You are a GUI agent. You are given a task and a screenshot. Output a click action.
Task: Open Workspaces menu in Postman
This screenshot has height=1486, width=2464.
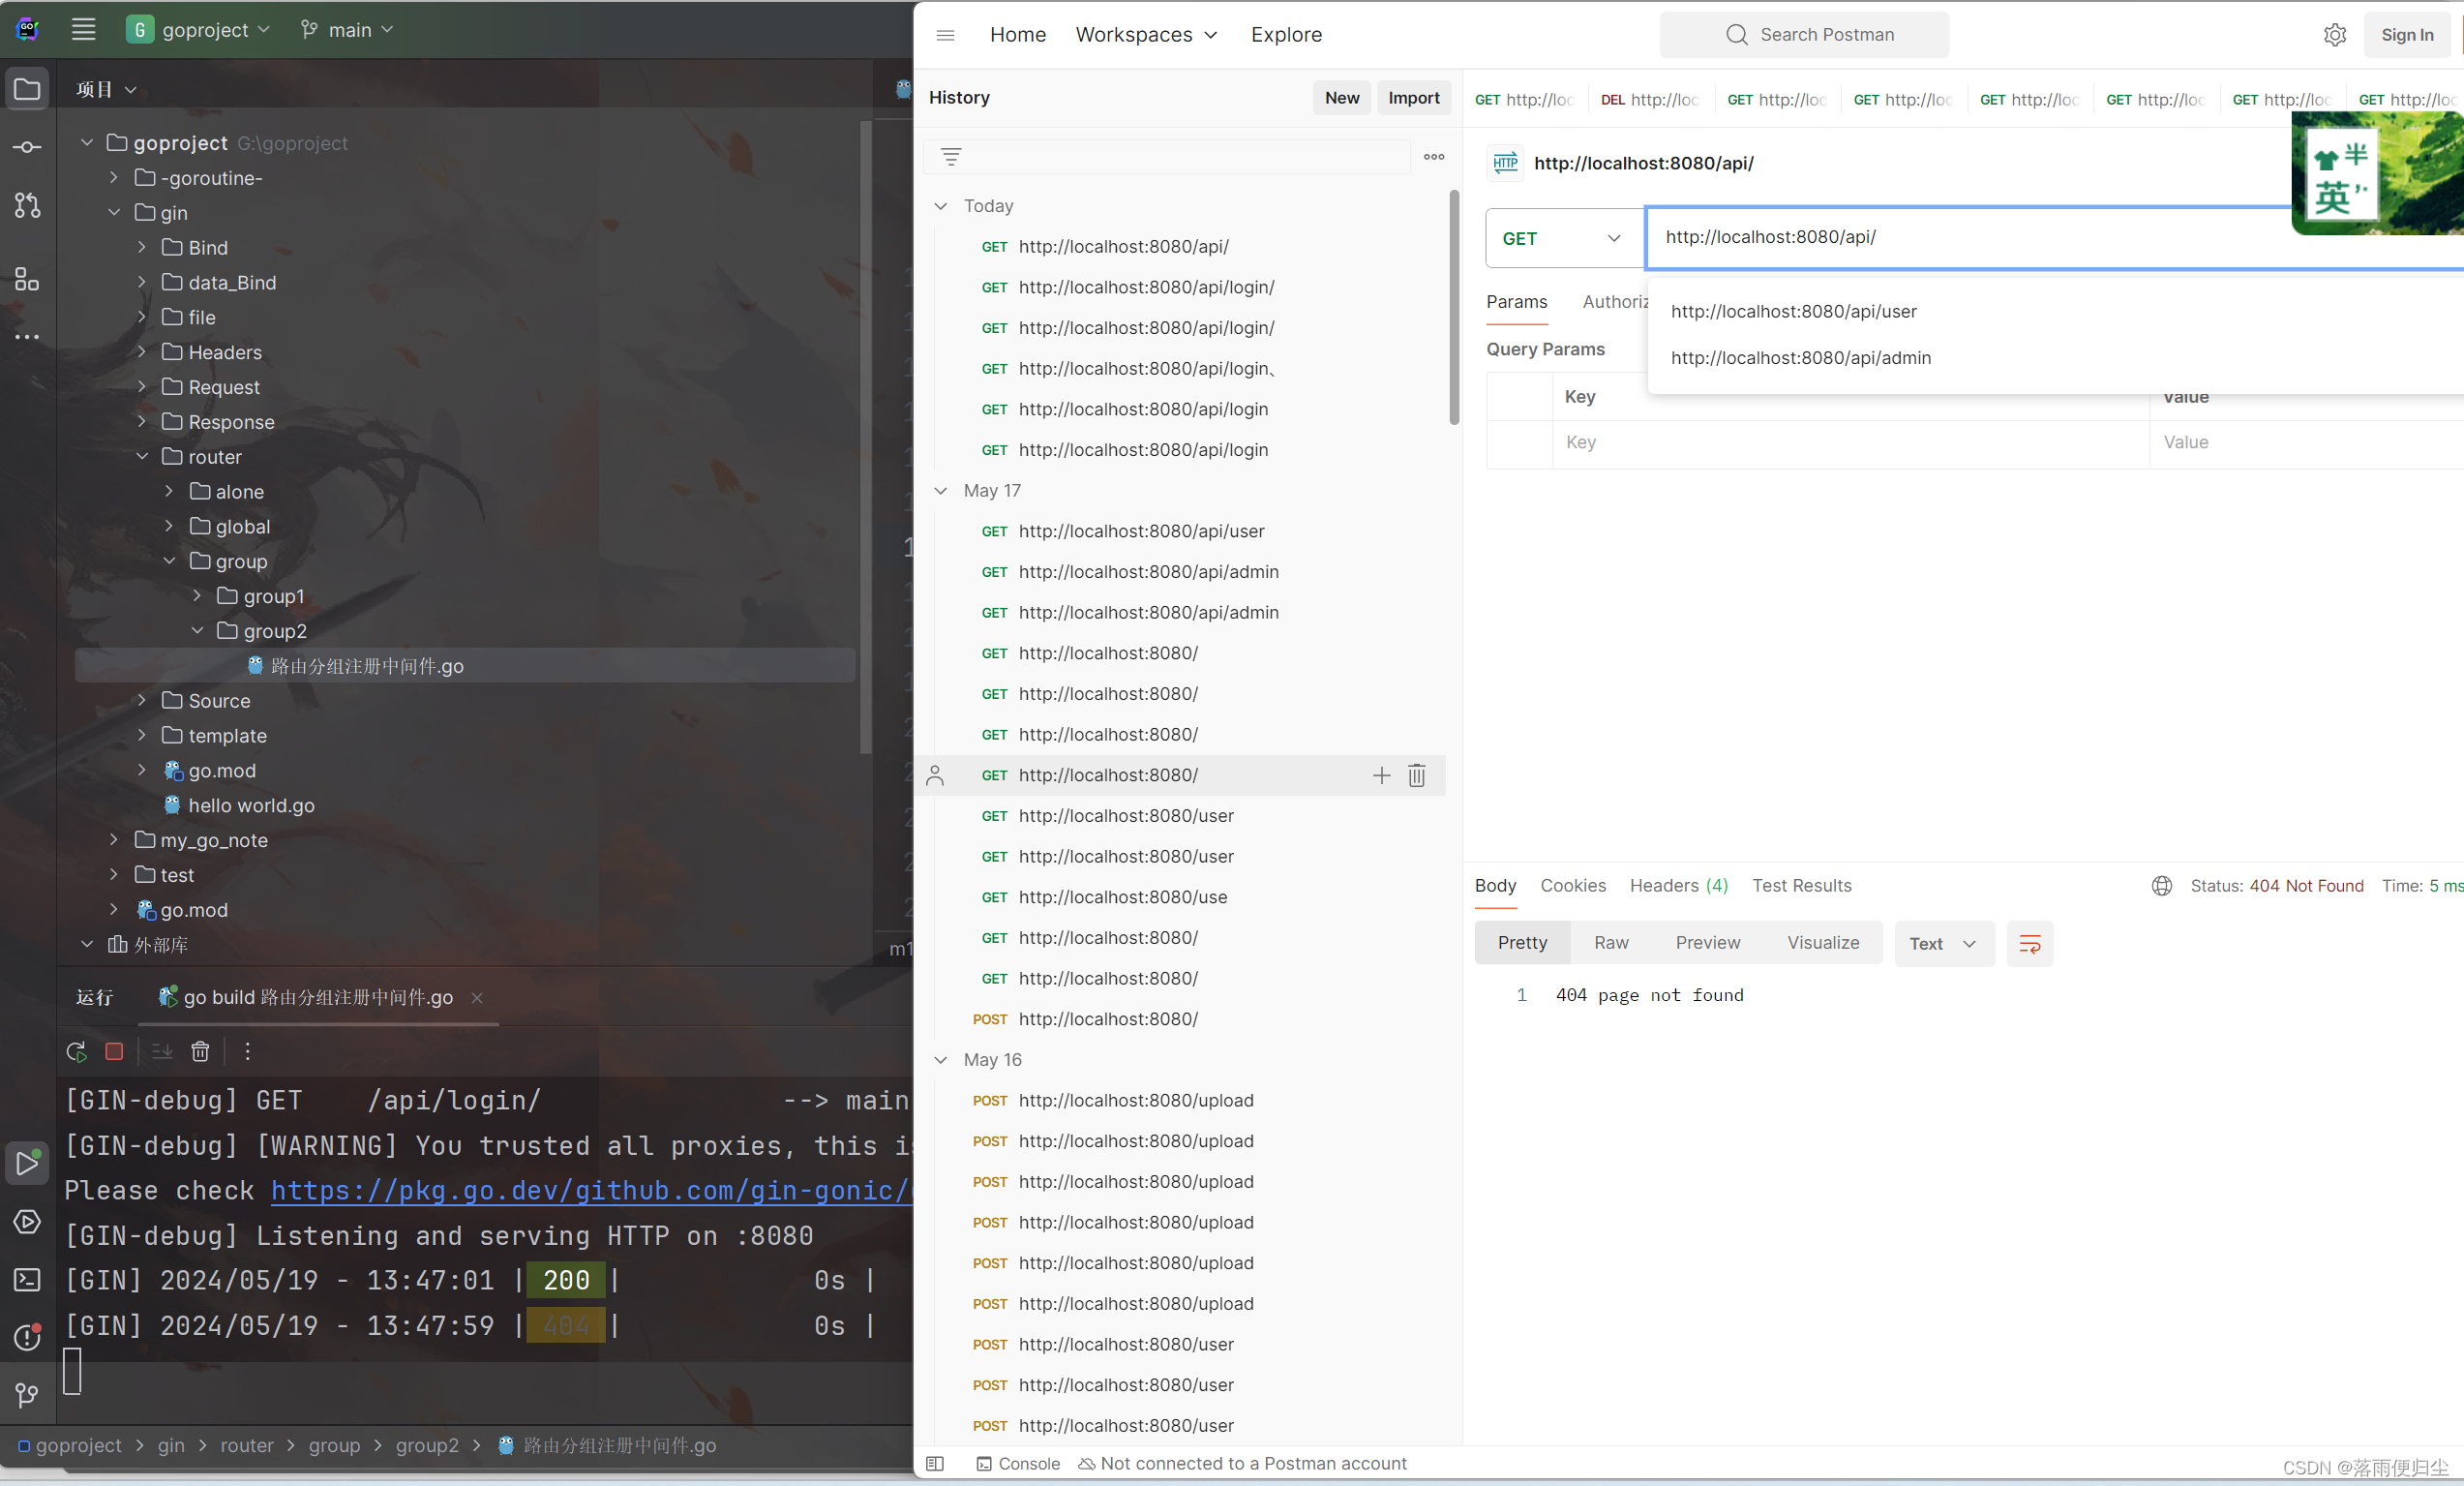(x=1146, y=35)
